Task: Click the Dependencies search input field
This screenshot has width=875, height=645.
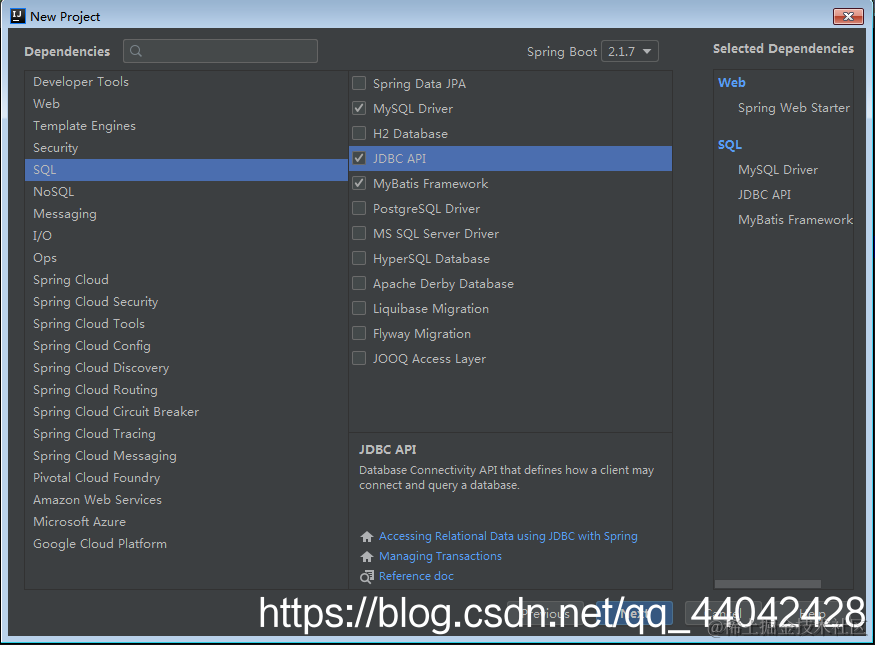Action: 220,51
